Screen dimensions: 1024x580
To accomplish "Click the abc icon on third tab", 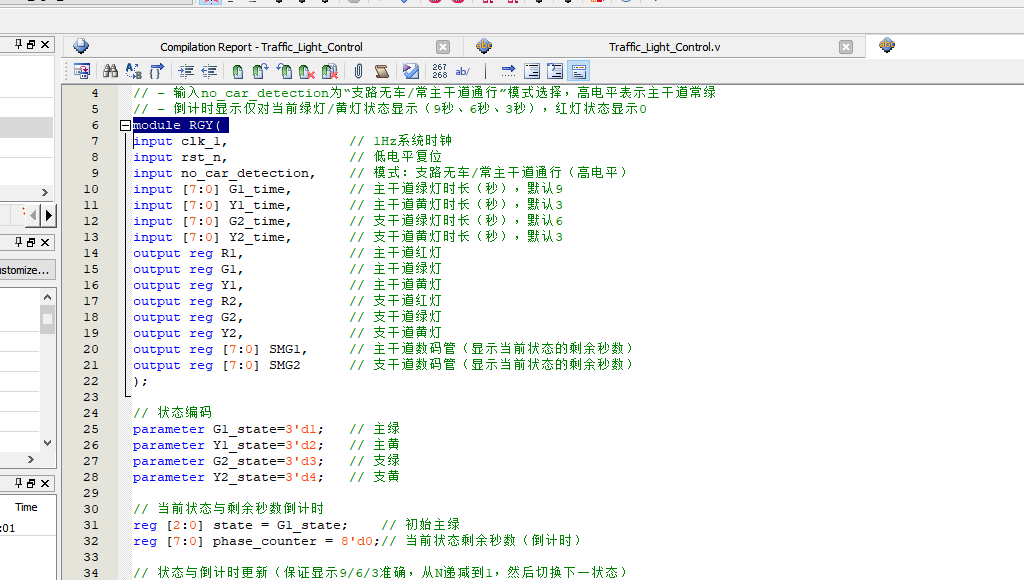I will [887, 45].
